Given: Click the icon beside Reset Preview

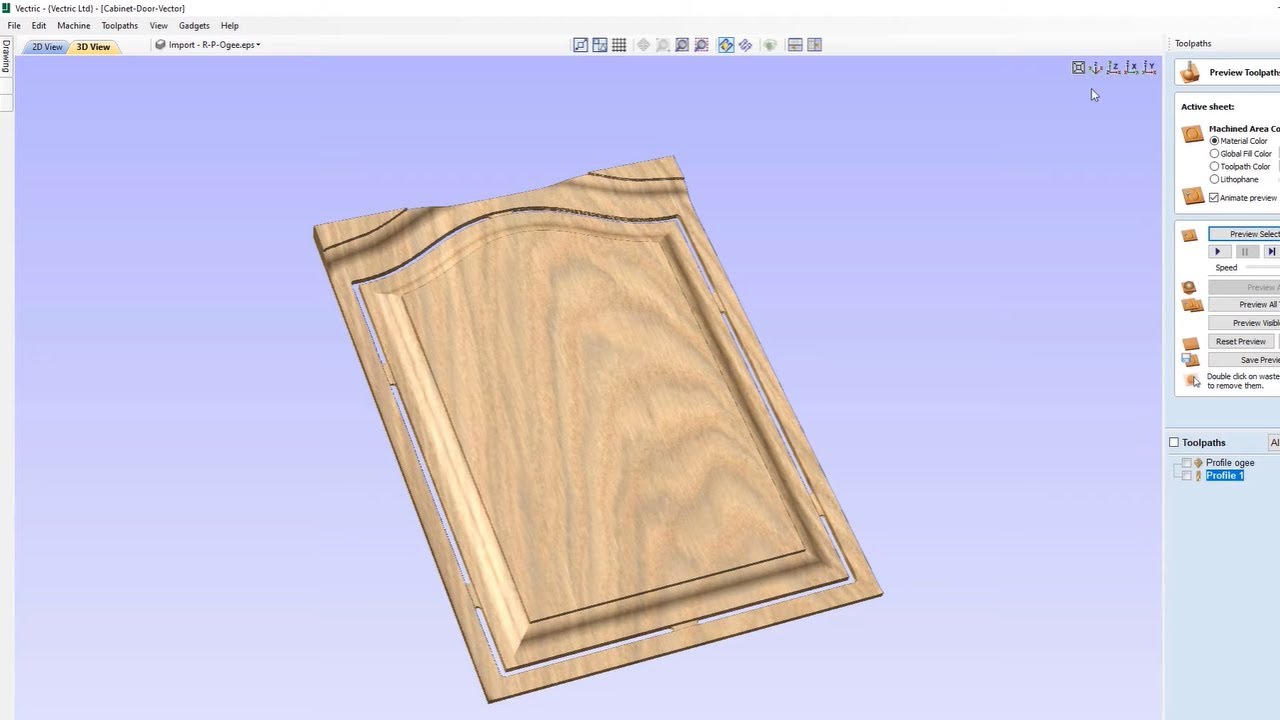Looking at the screenshot, I should (x=1190, y=343).
